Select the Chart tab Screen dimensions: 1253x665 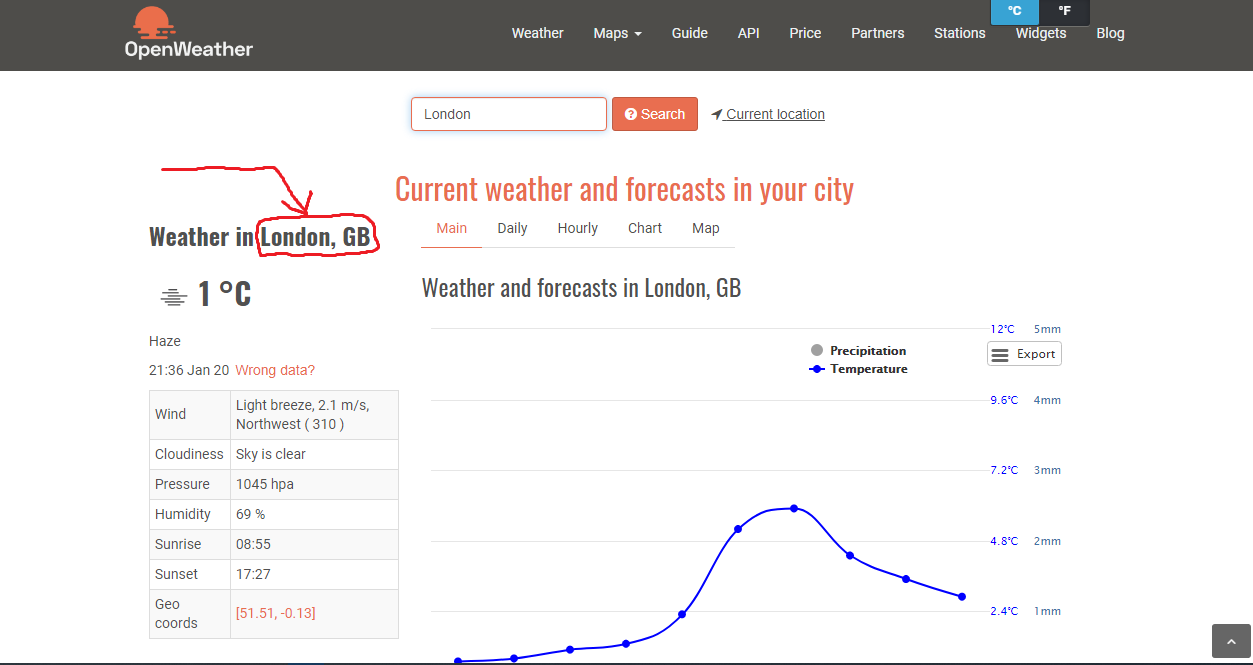[x=644, y=228]
